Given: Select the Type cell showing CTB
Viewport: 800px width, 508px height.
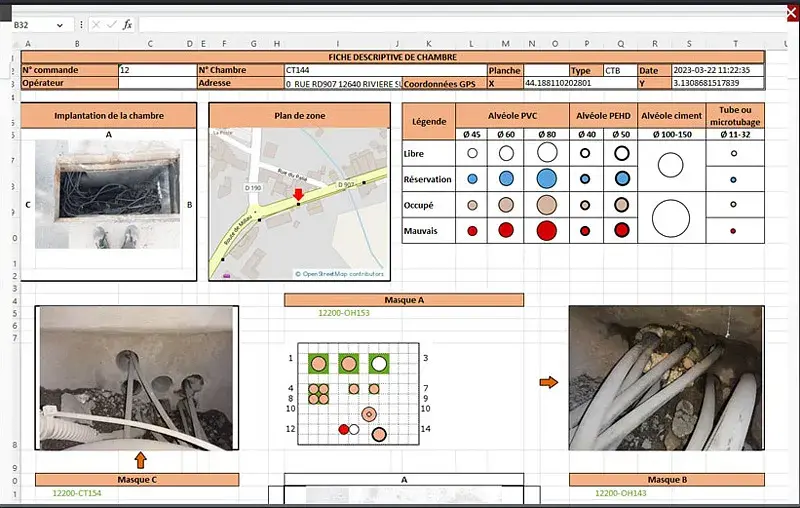Looking at the screenshot, I should tap(620, 70).
